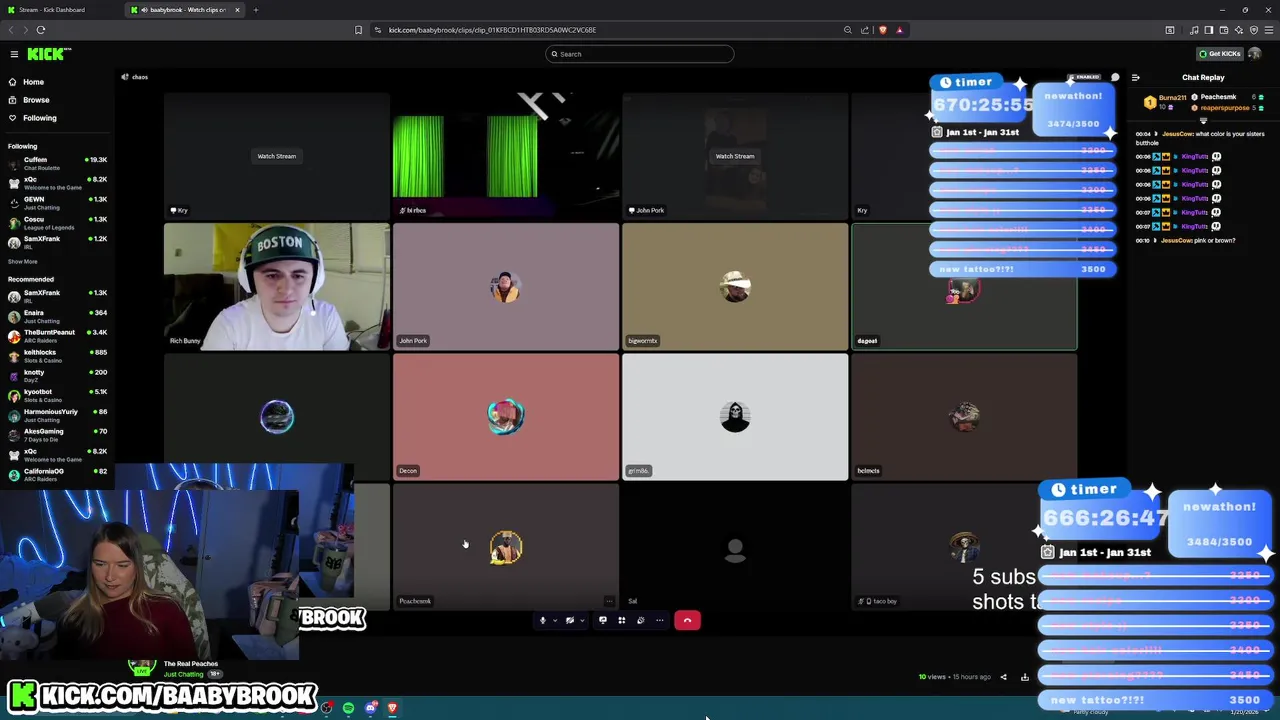Click the share page icon in address bar
Image resolution: width=1280 pixels, height=720 pixels.
pos(865,30)
